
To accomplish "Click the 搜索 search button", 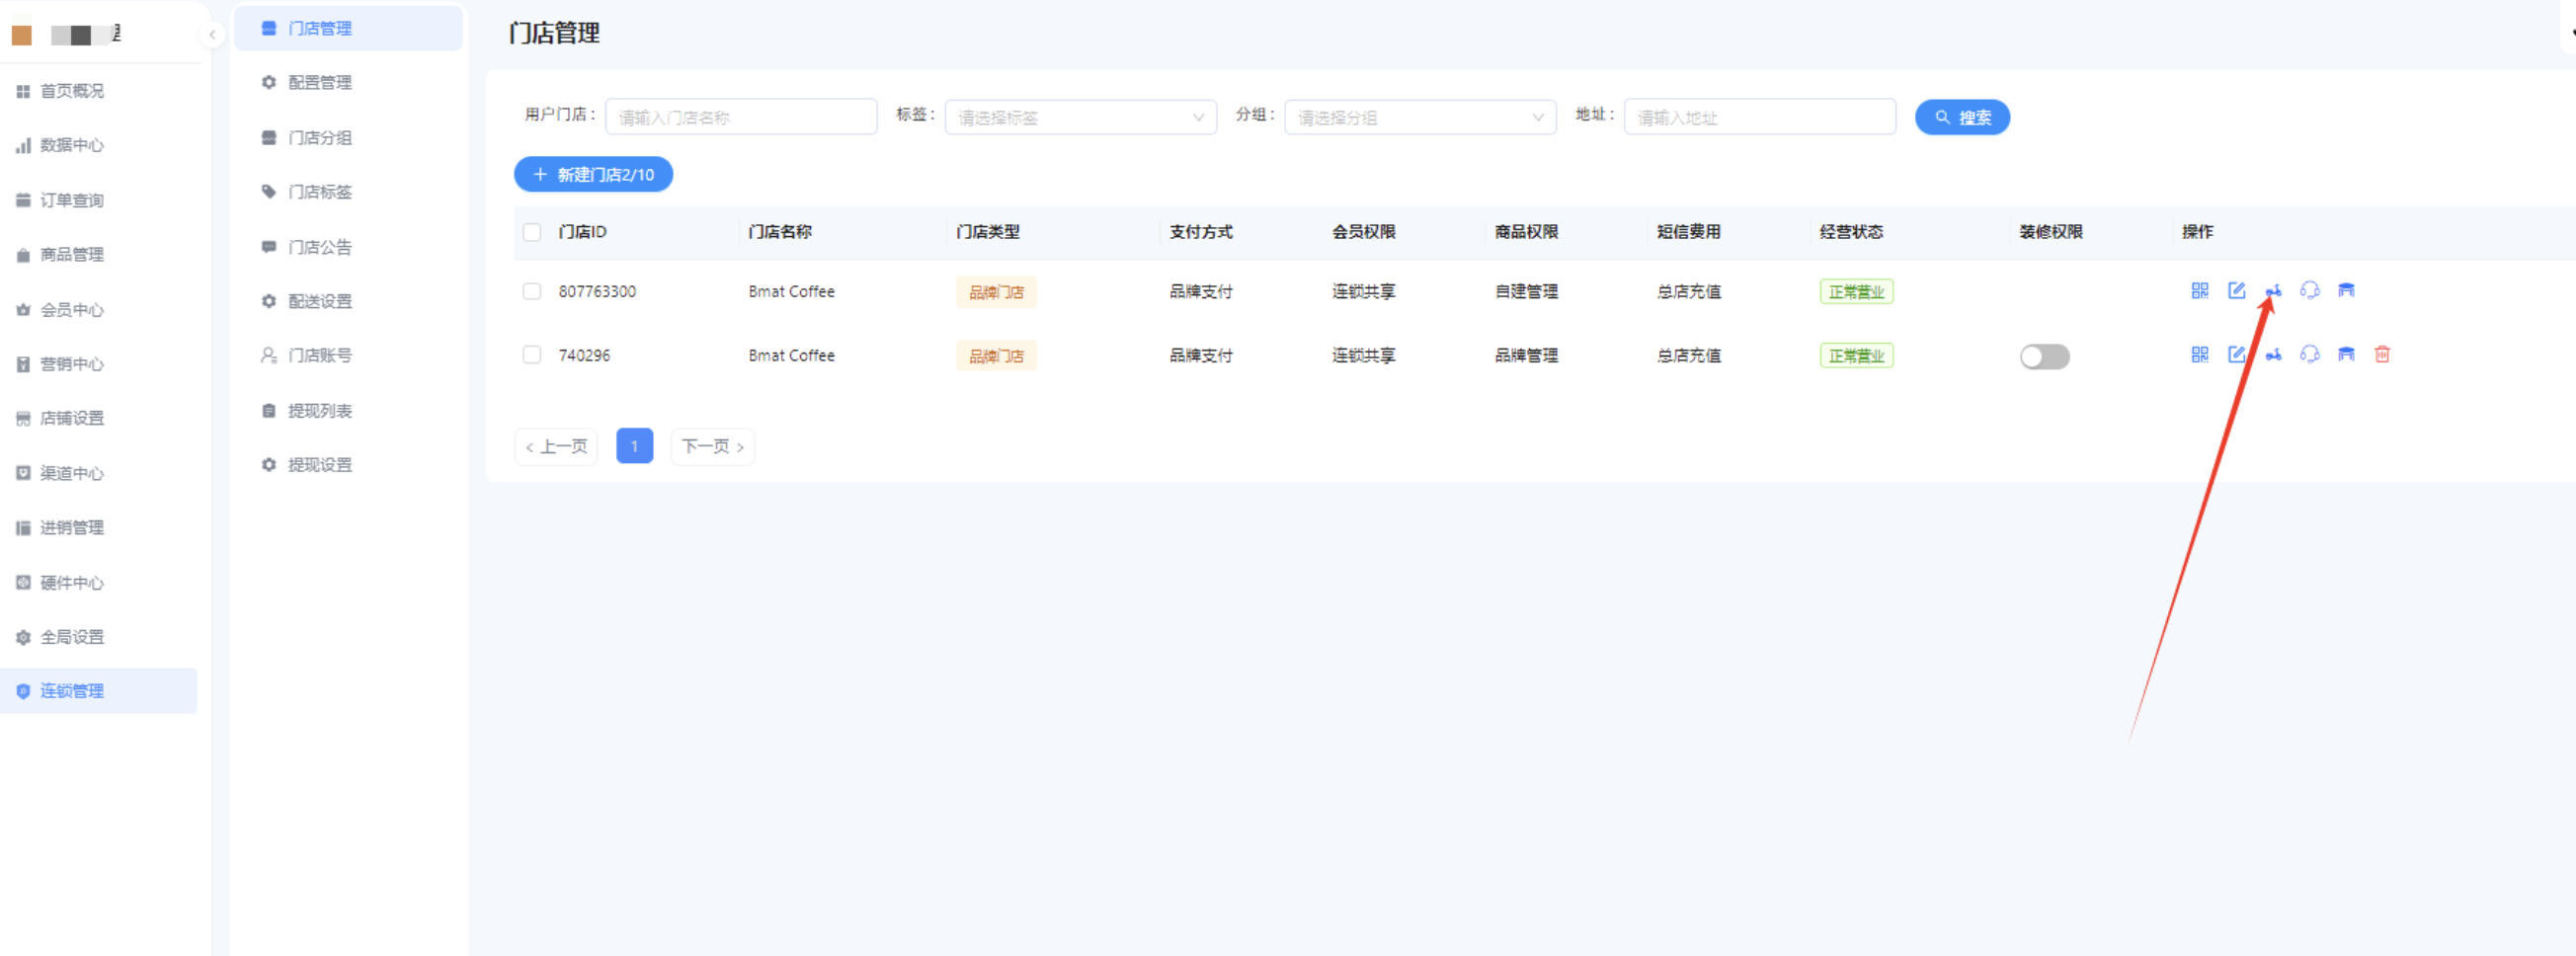I will click(1962, 117).
